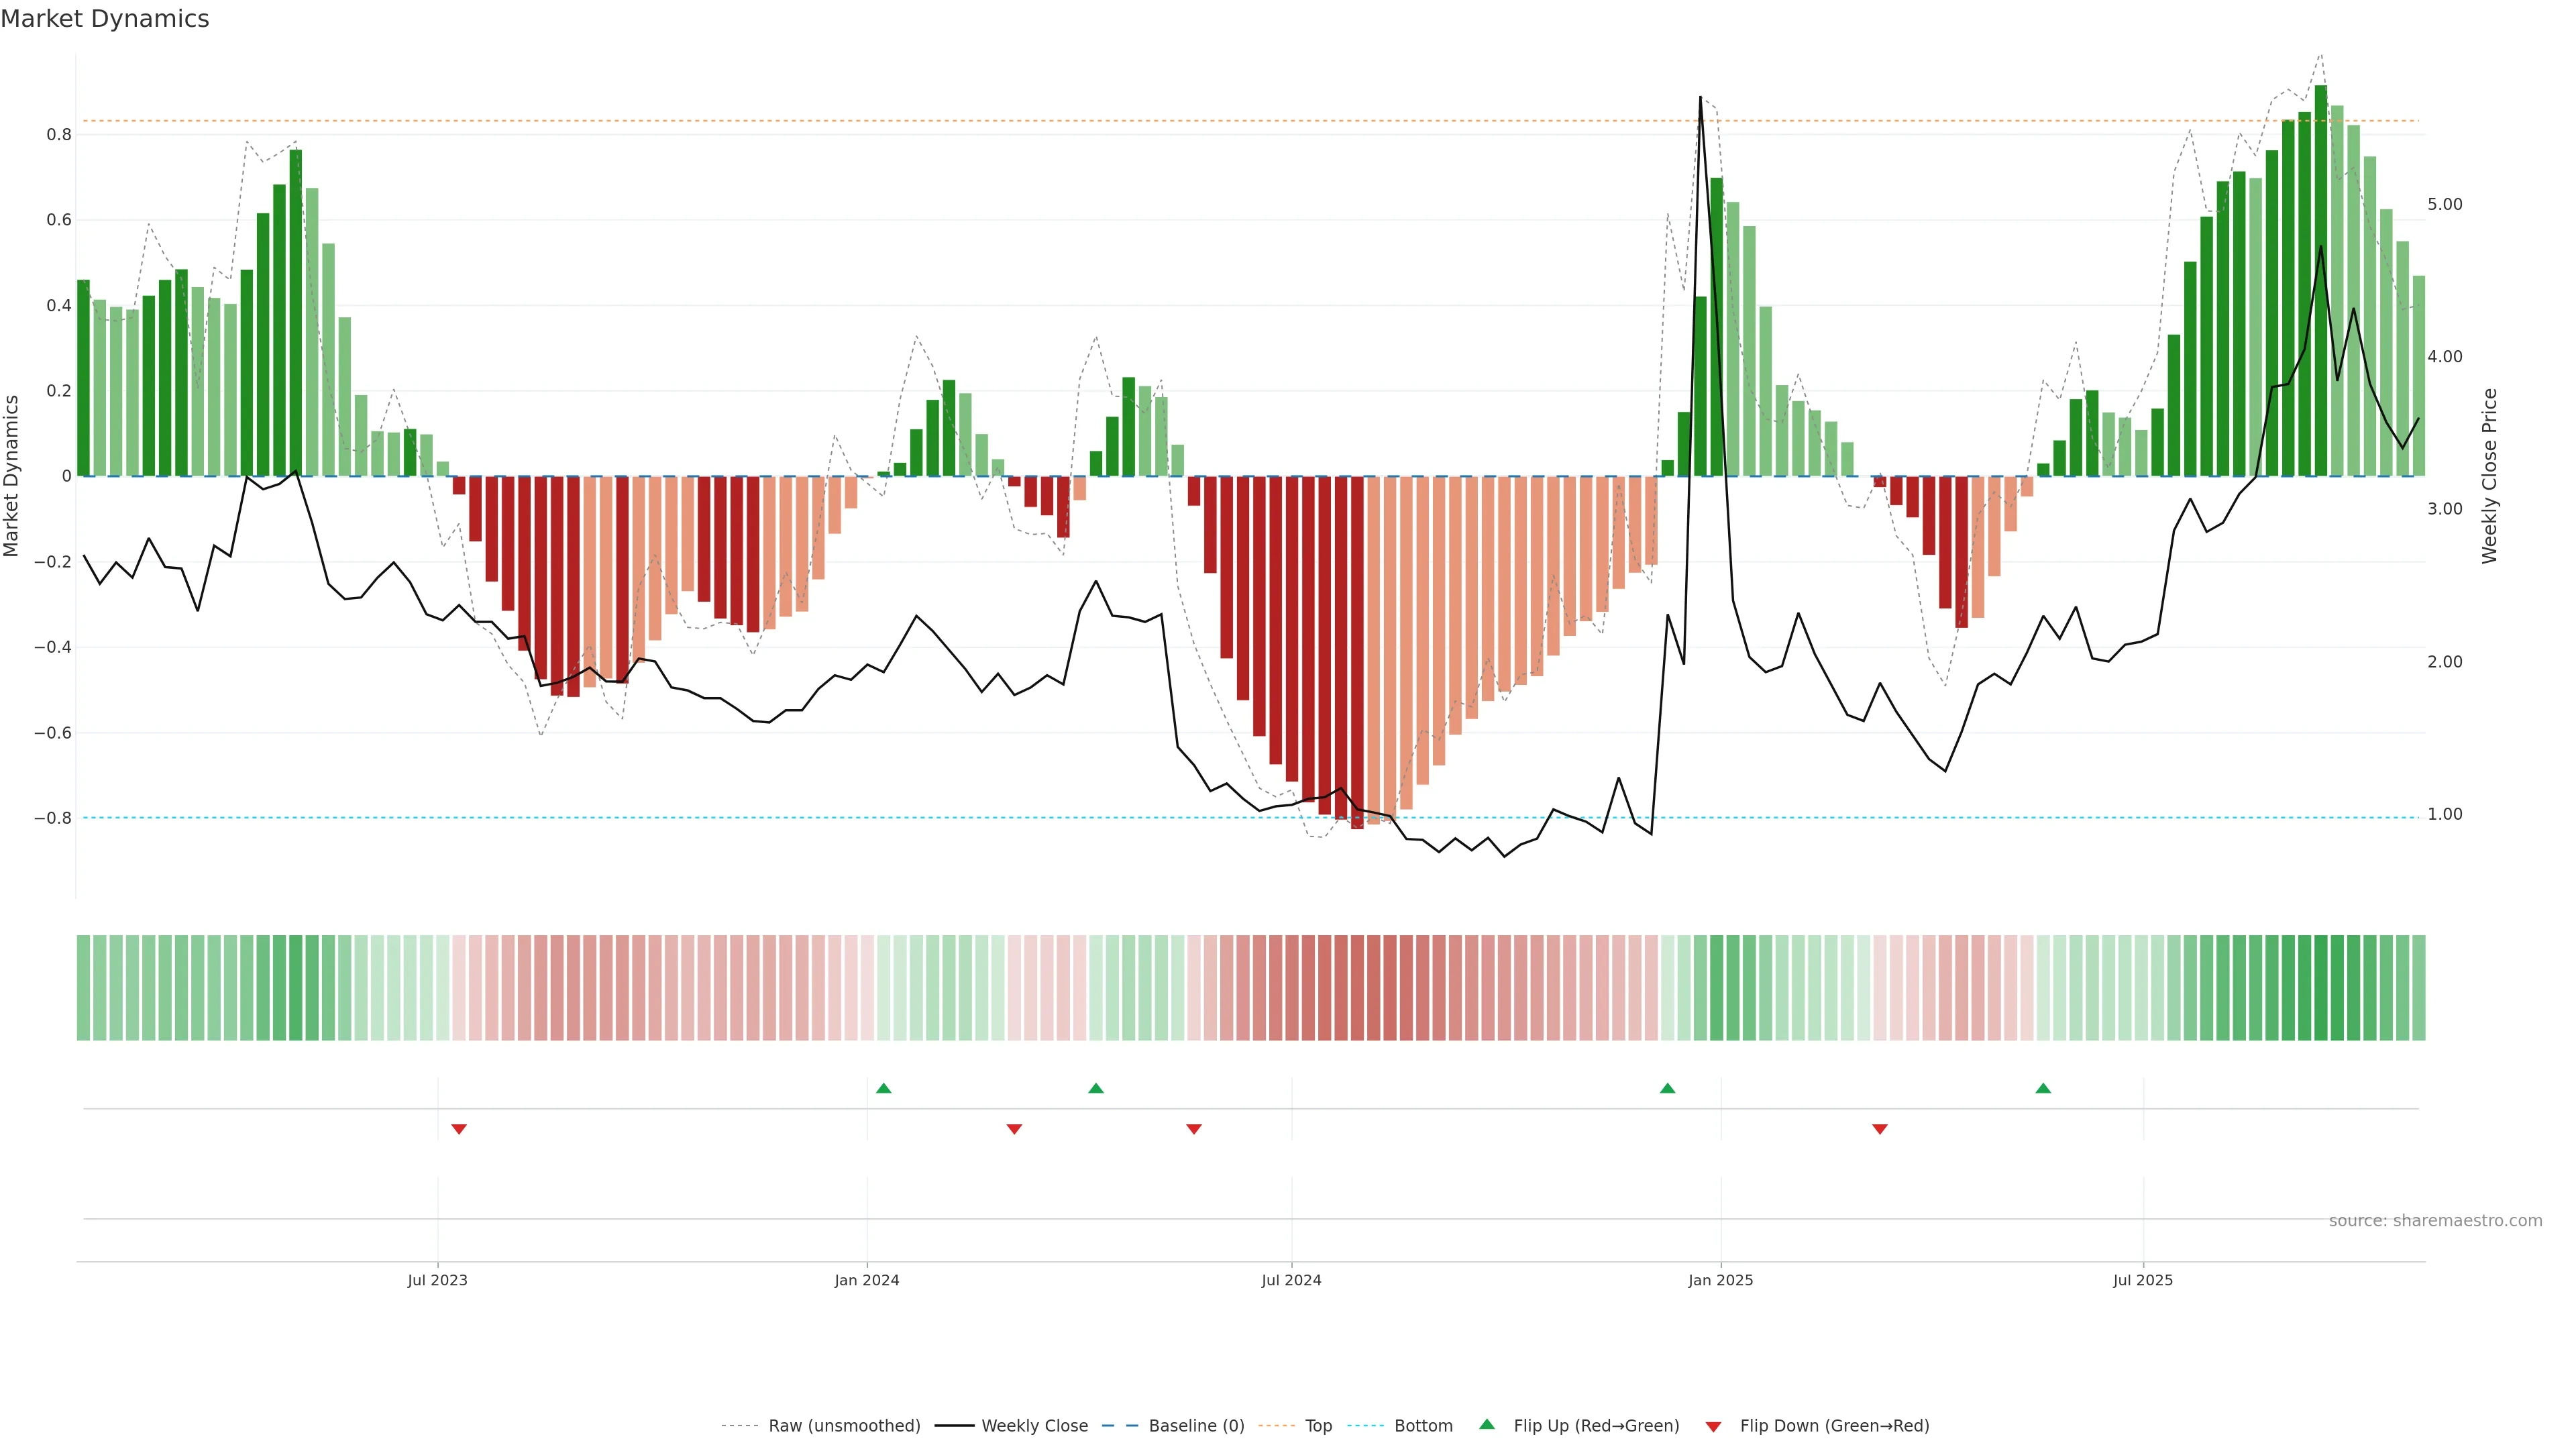Image resolution: width=2576 pixels, height=1449 pixels.
Task: Click the Jan 2025 x-axis label
Action: (1720, 1280)
